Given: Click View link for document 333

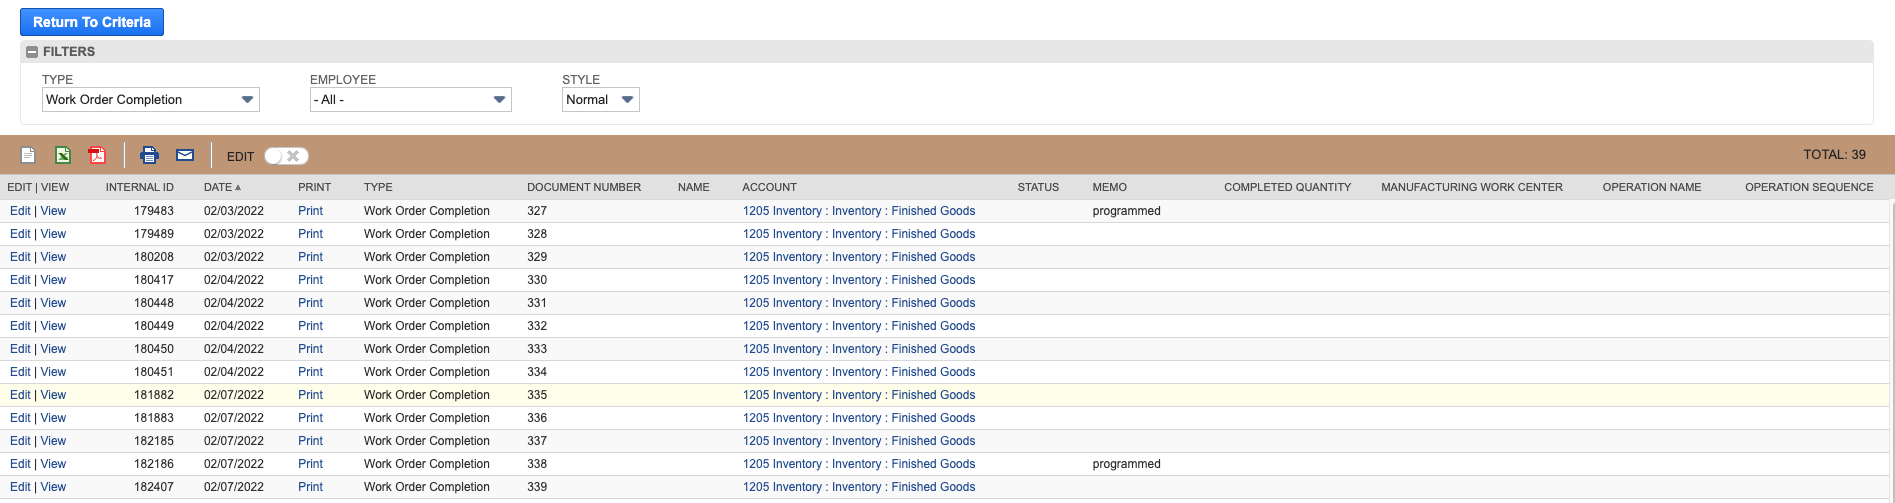Looking at the screenshot, I should point(53,349).
